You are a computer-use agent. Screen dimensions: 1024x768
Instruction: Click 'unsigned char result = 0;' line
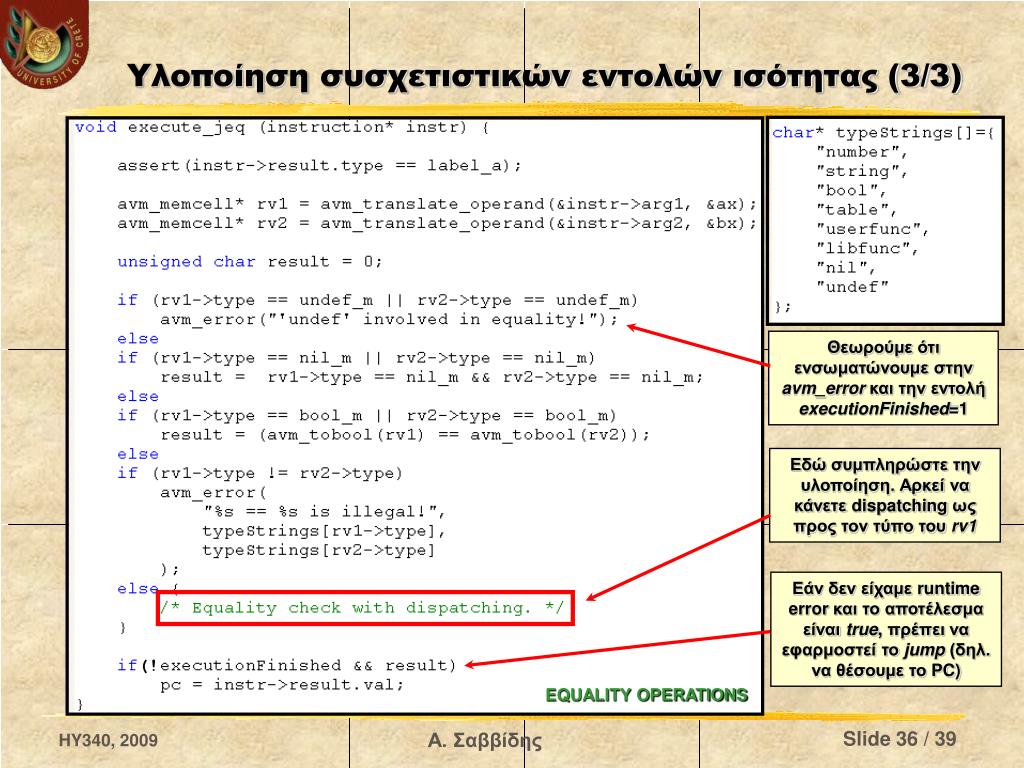click(249, 262)
